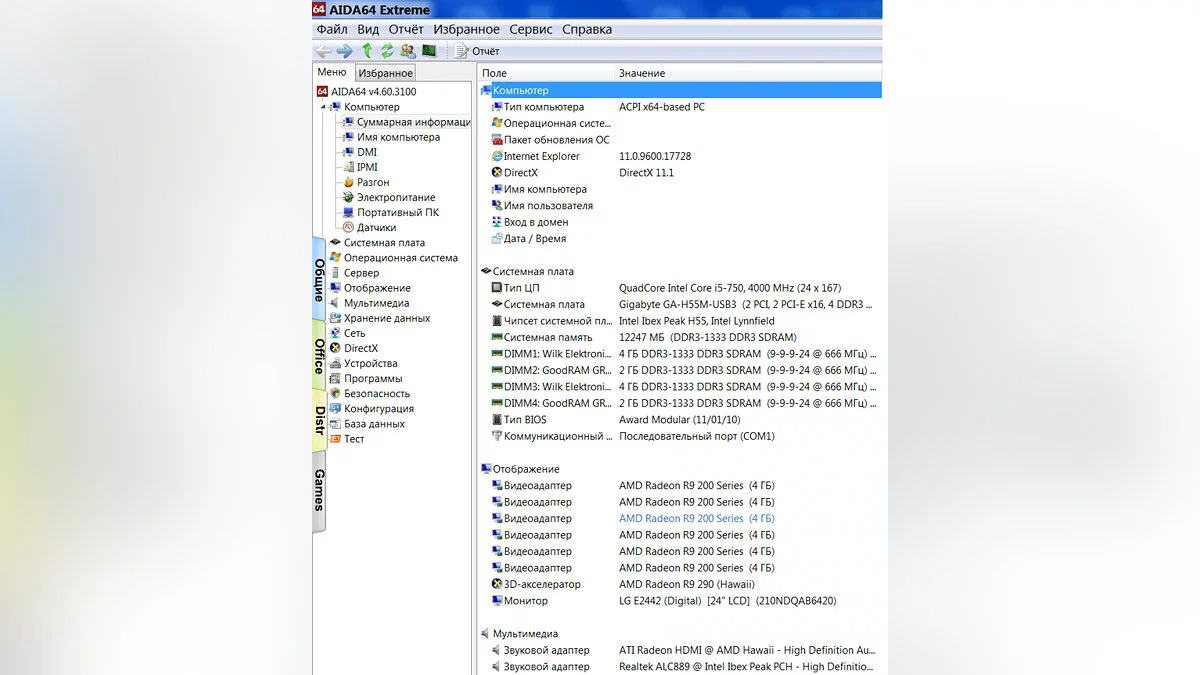
Task: Select Хранение данных in the left tree
Action: [387, 318]
